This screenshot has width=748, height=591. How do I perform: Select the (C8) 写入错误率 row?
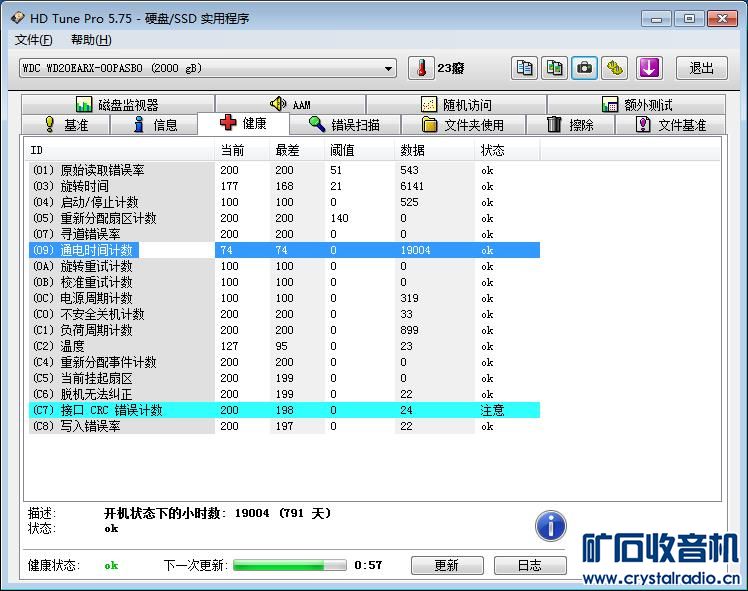click(x=284, y=426)
